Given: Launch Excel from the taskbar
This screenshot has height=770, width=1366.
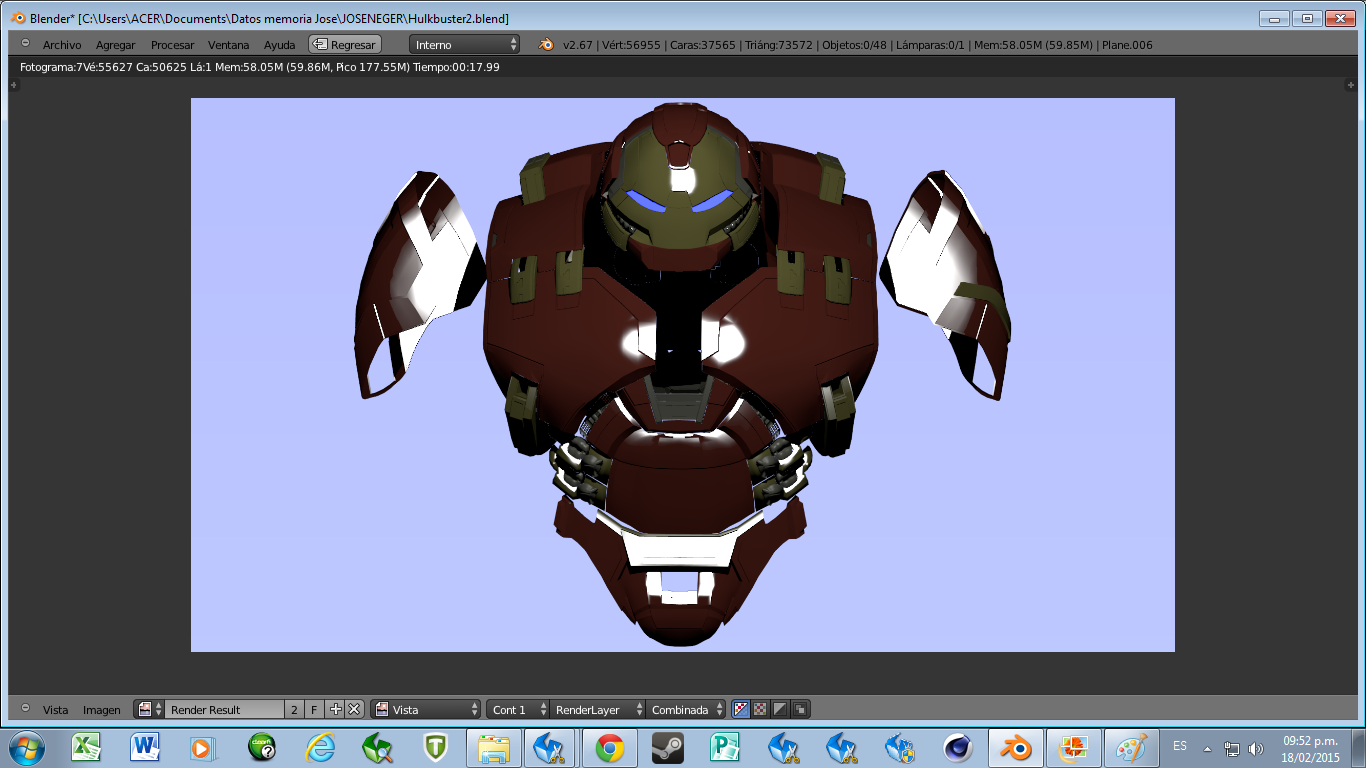Looking at the screenshot, I should 86,748.
